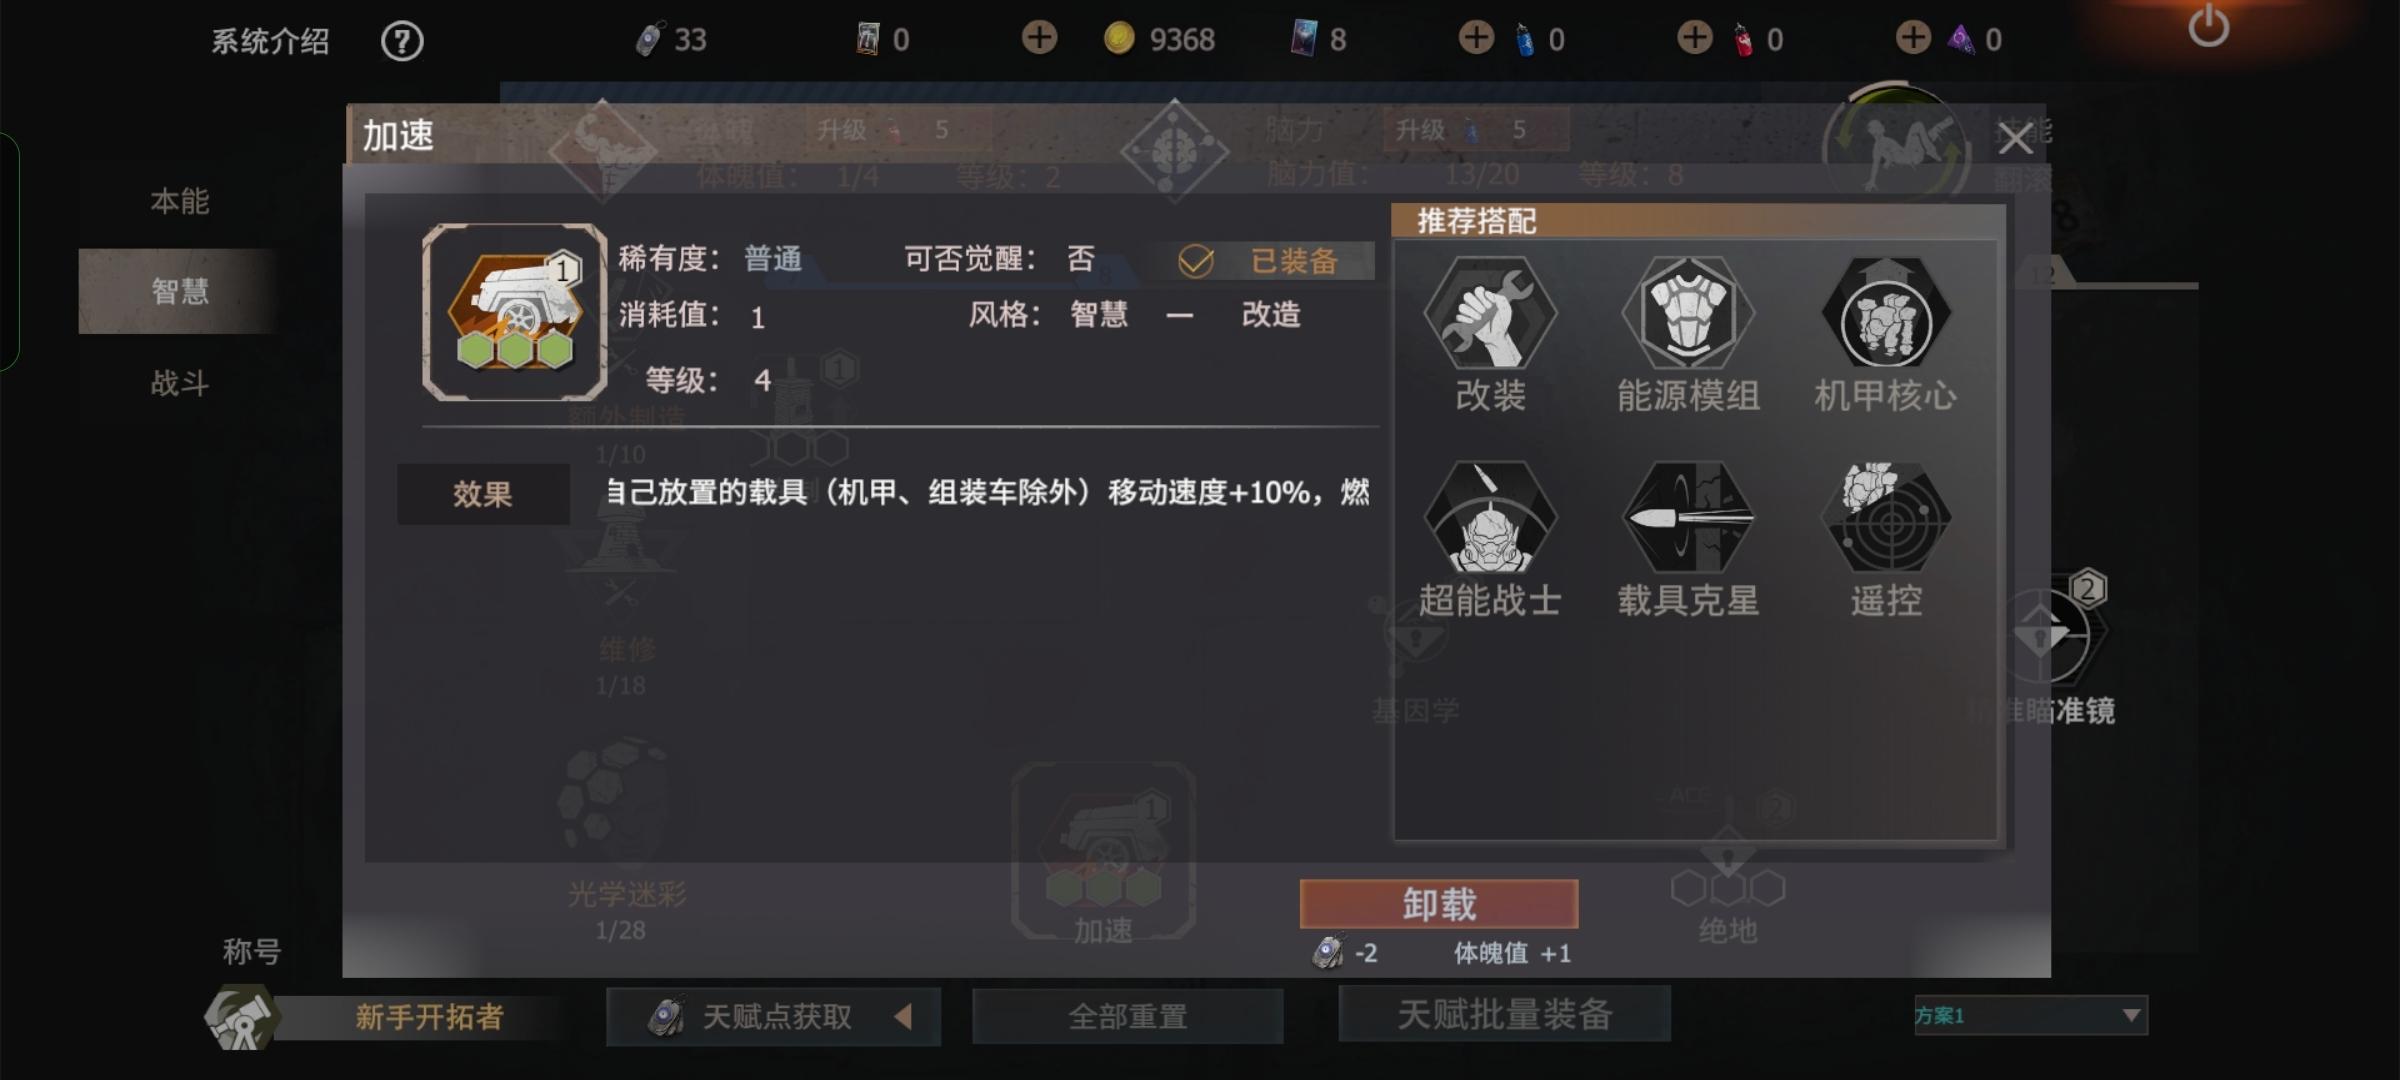Open the 方案1 scheme dropdown
2400x1080 pixels.
[x=2030, y=1015]
